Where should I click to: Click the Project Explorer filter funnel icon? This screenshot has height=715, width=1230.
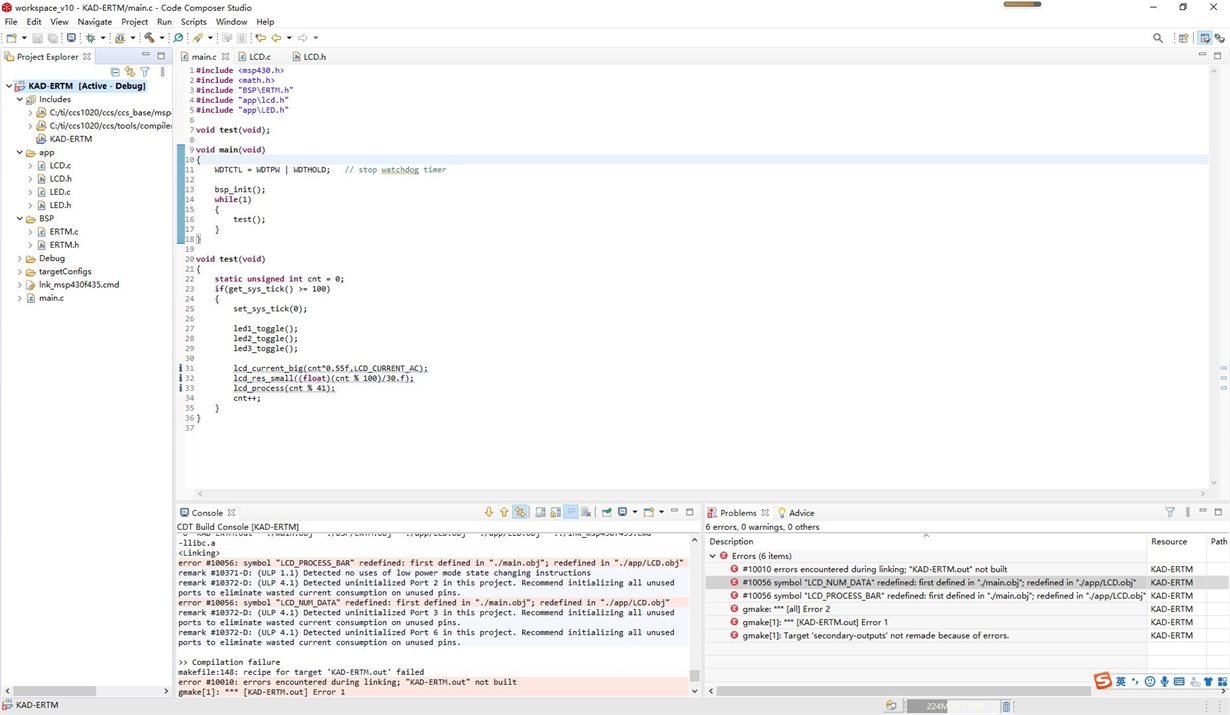(145, 72)
